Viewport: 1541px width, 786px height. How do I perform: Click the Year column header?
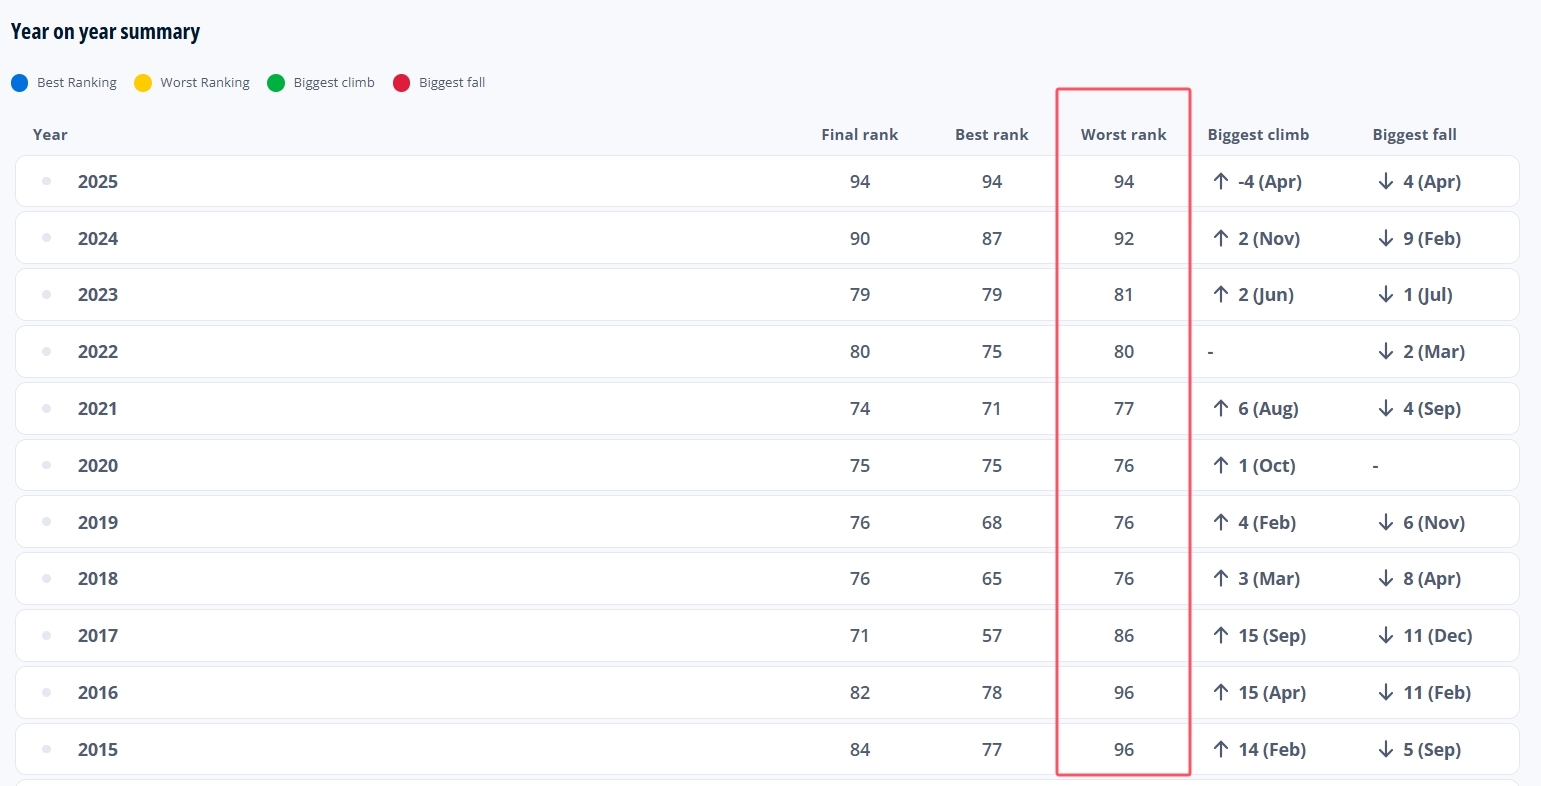[50, 135]
